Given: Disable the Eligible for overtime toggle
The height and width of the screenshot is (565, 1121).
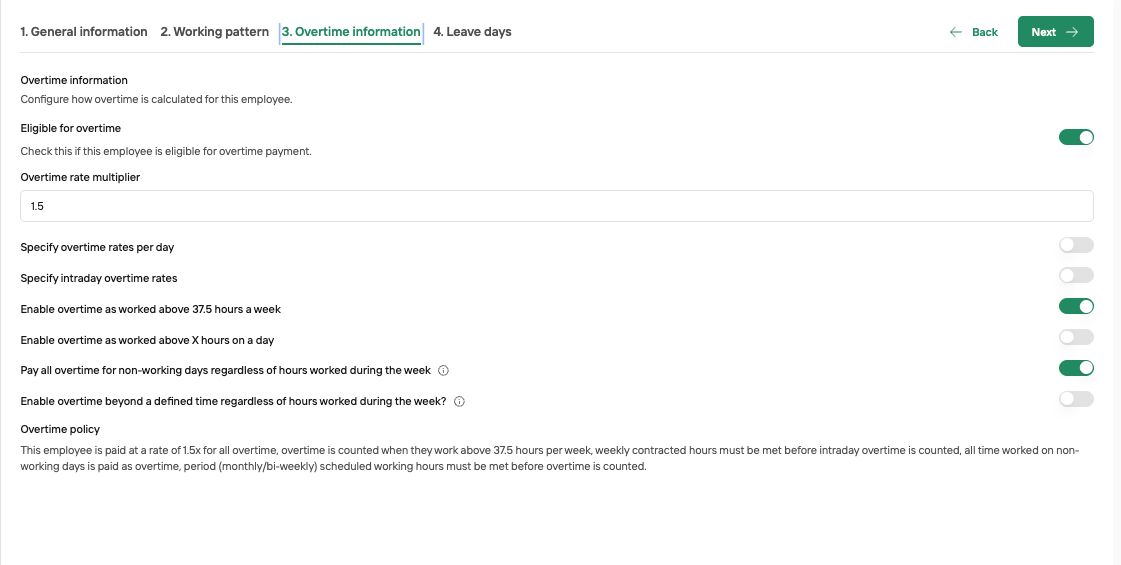Looking at the screenshot, I should point(1076,137).
